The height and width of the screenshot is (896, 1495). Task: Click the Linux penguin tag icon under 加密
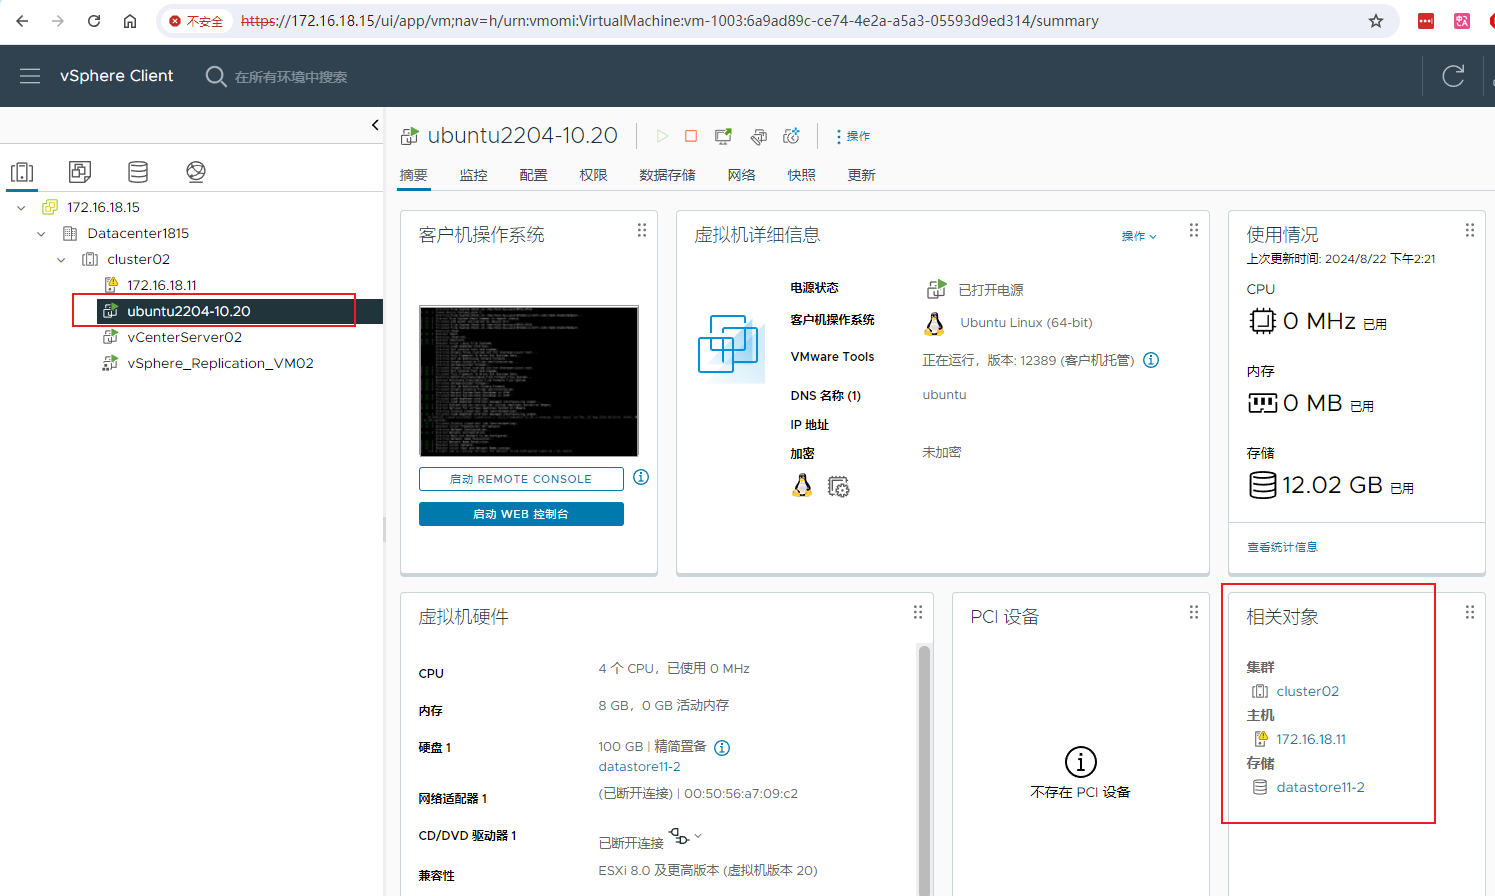(802, 486)
